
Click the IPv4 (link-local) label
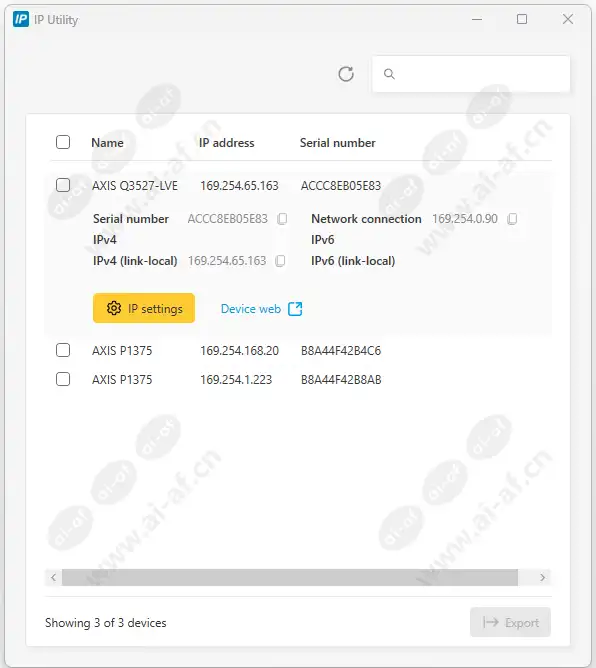(135, 261)
